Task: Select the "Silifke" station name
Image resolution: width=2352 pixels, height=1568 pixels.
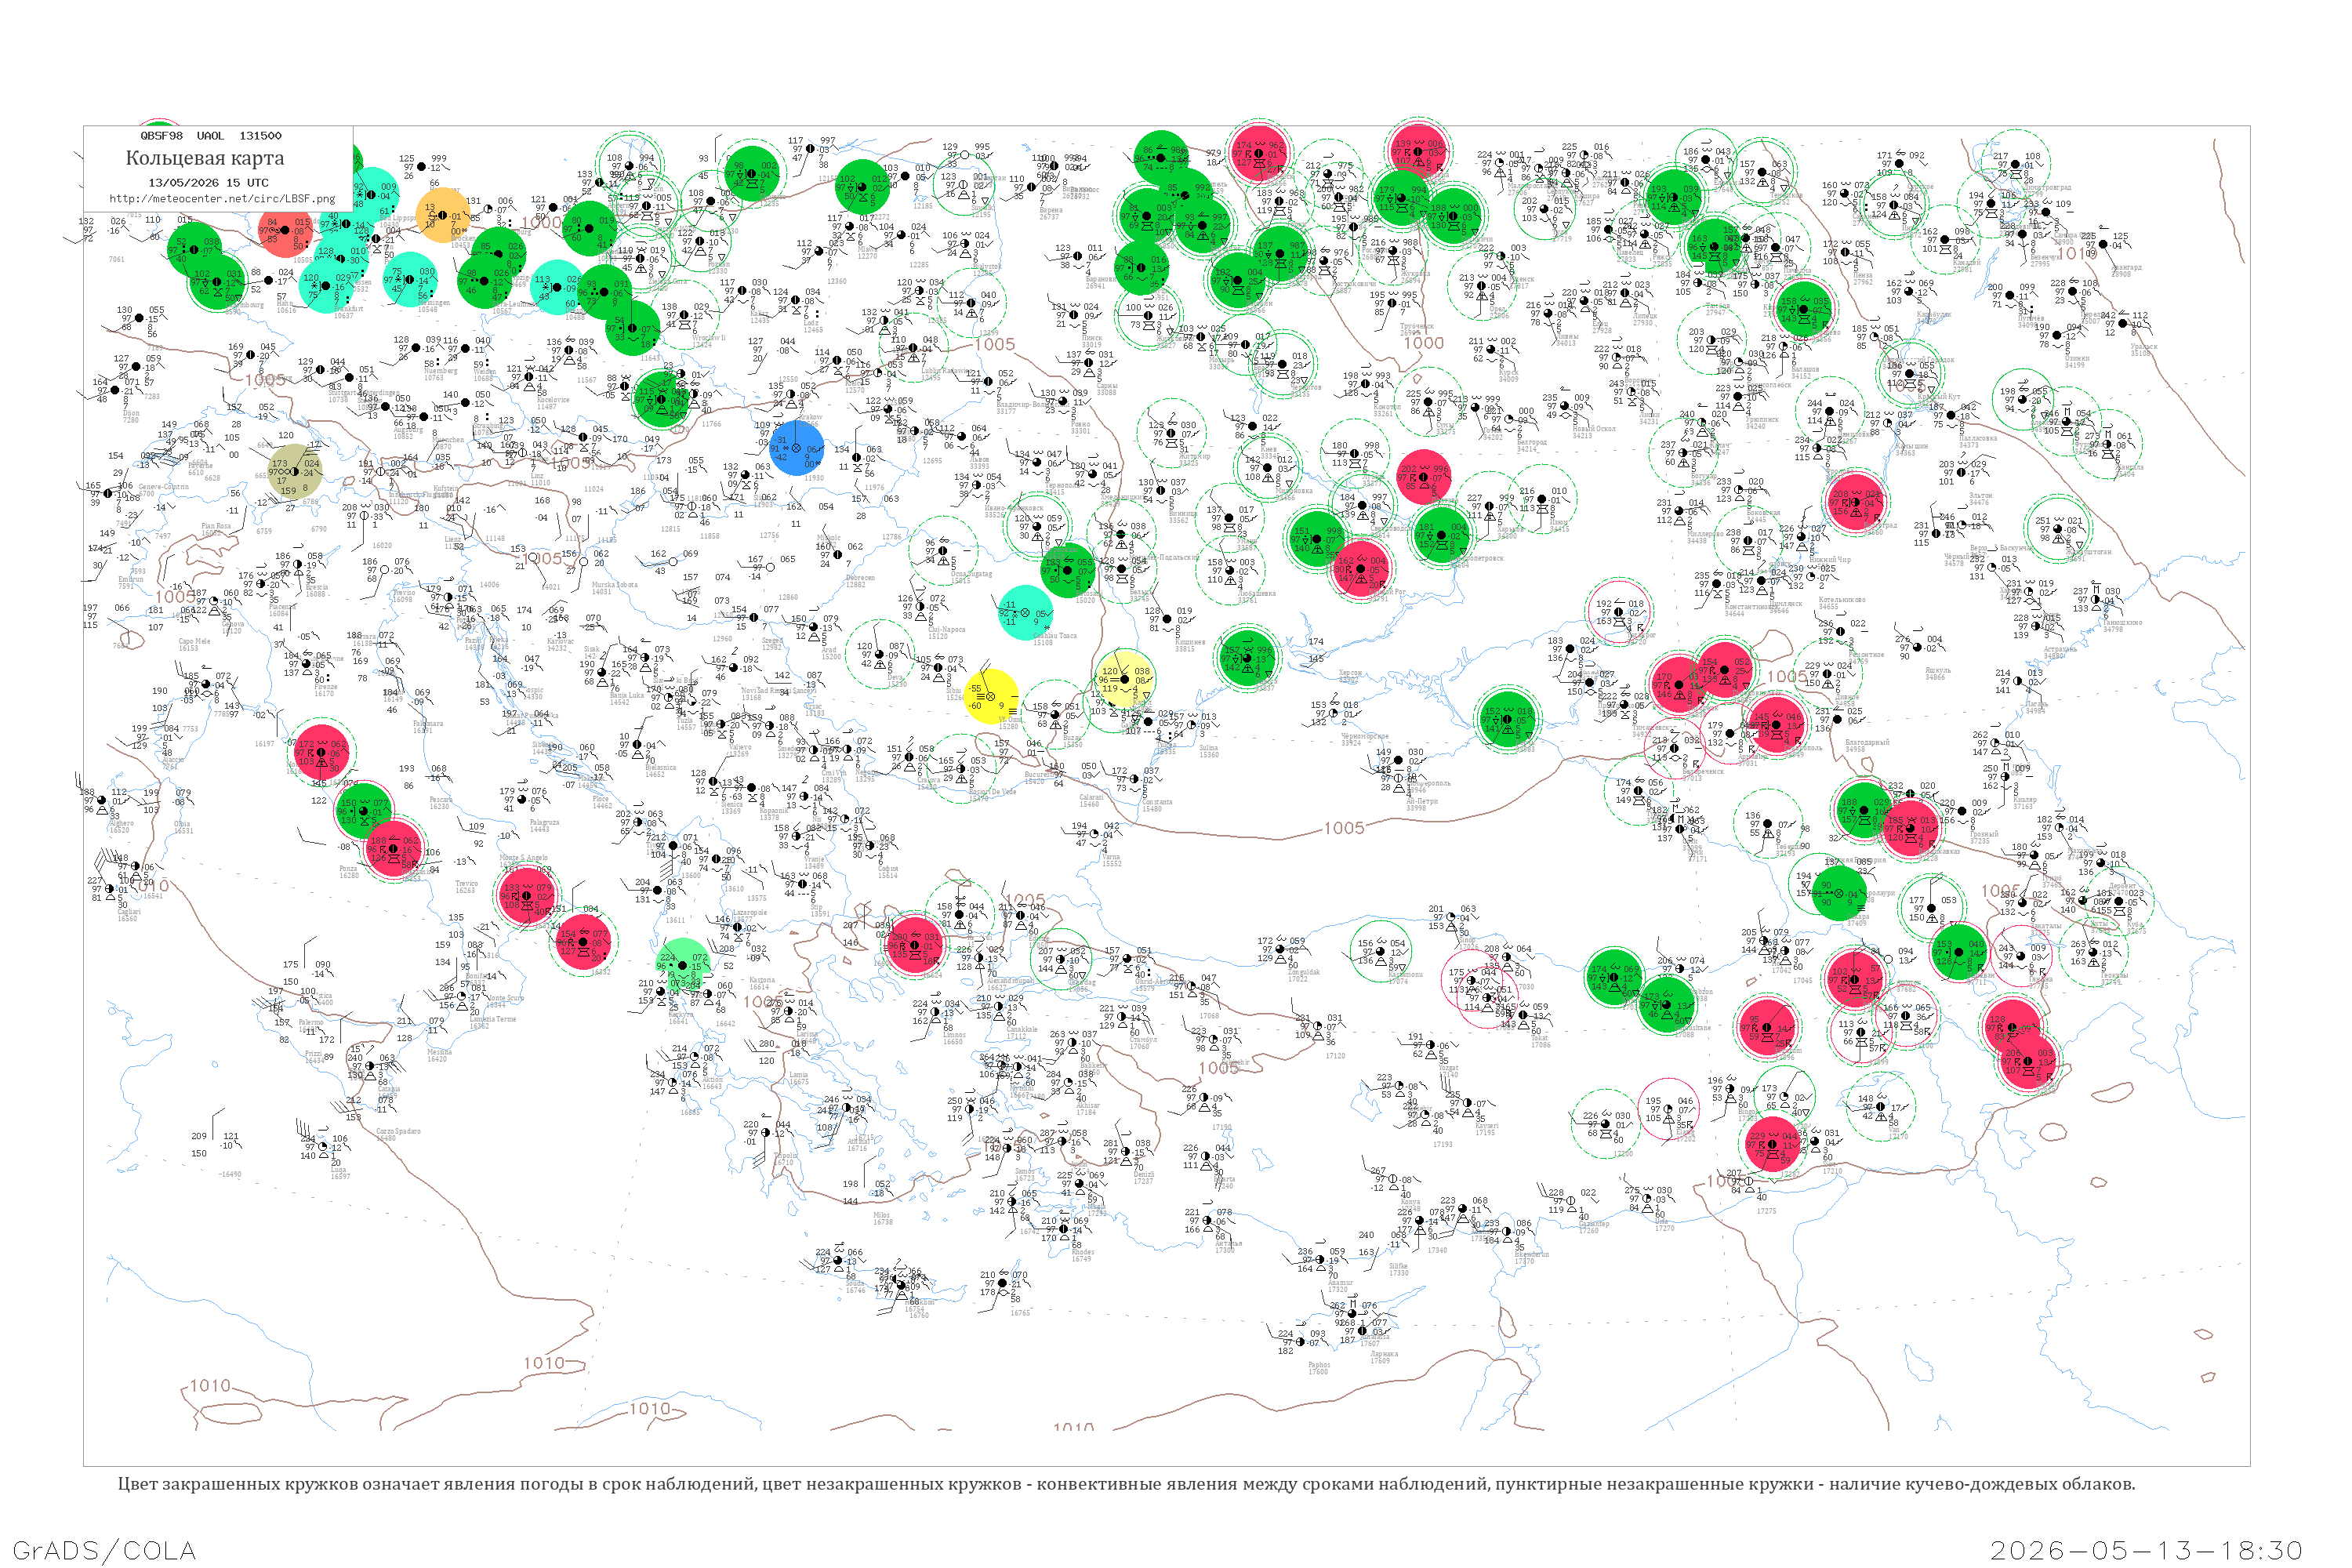Action: coord(1398,1266)
